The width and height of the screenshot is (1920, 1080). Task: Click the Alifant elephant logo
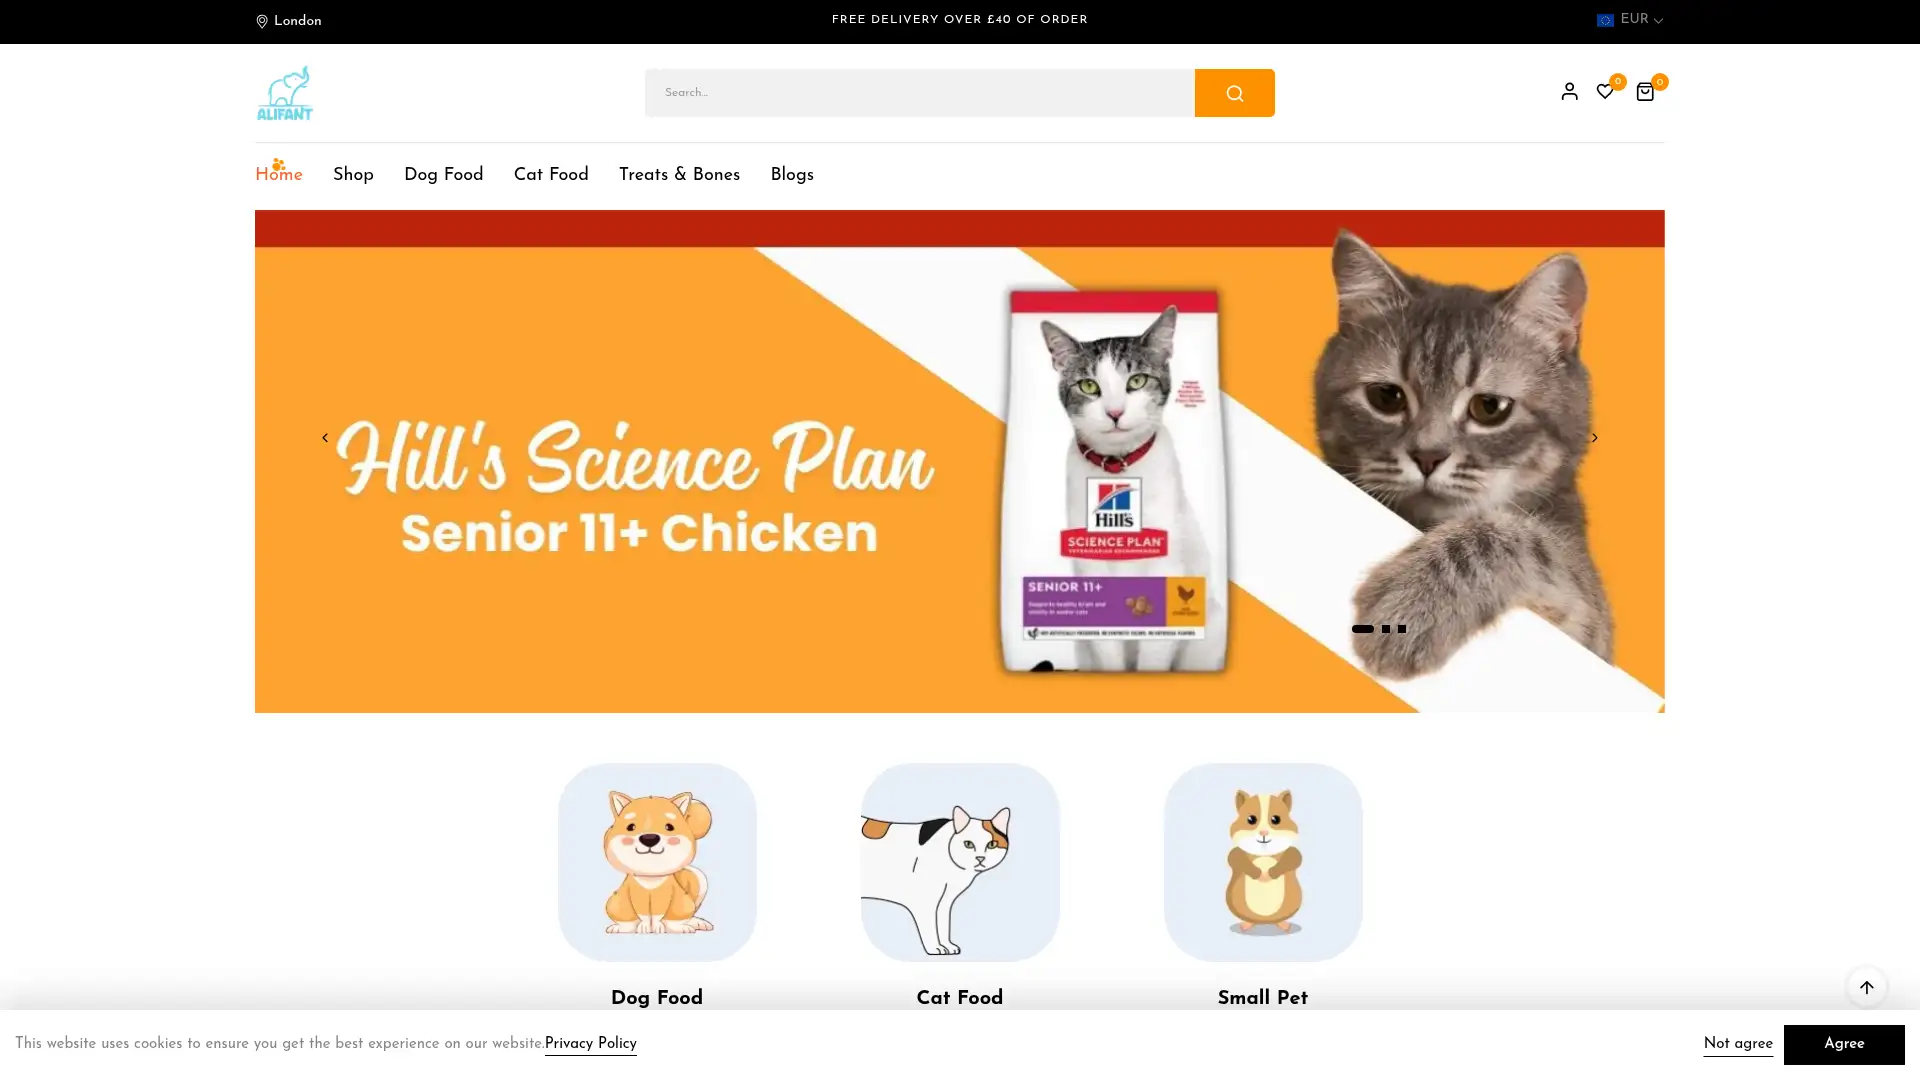point(285,93)
